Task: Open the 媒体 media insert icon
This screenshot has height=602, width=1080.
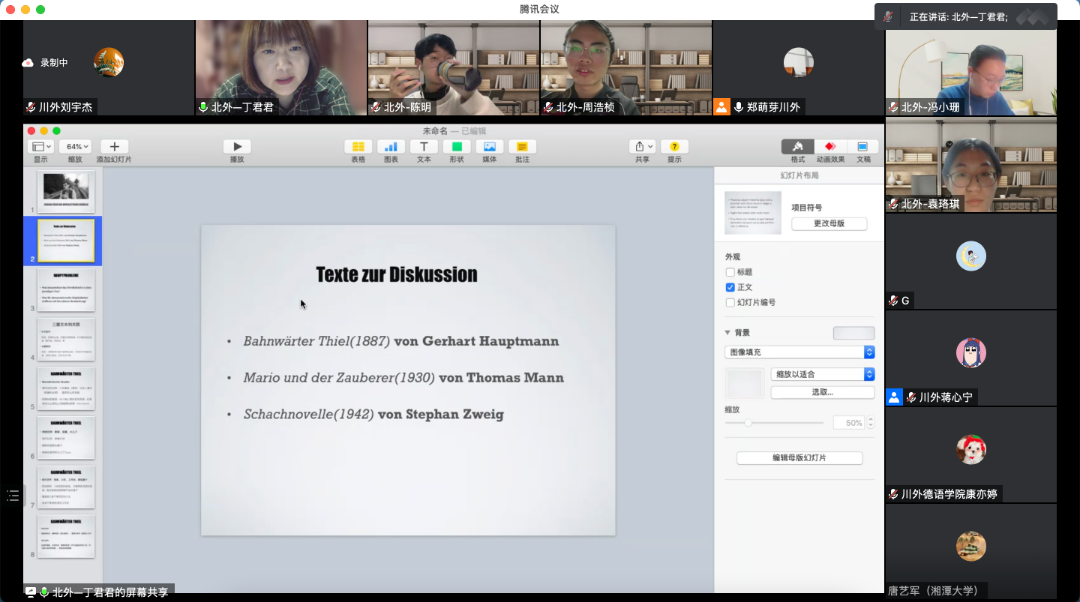Action: pos(489,147)
